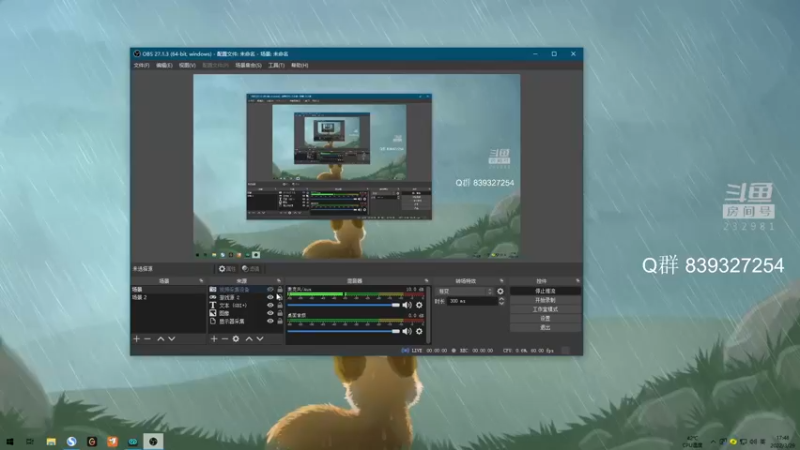This screenshot has height=450, width=800.
Task: Open the 帮助(H) menu
Action: (x=299, y=65)
